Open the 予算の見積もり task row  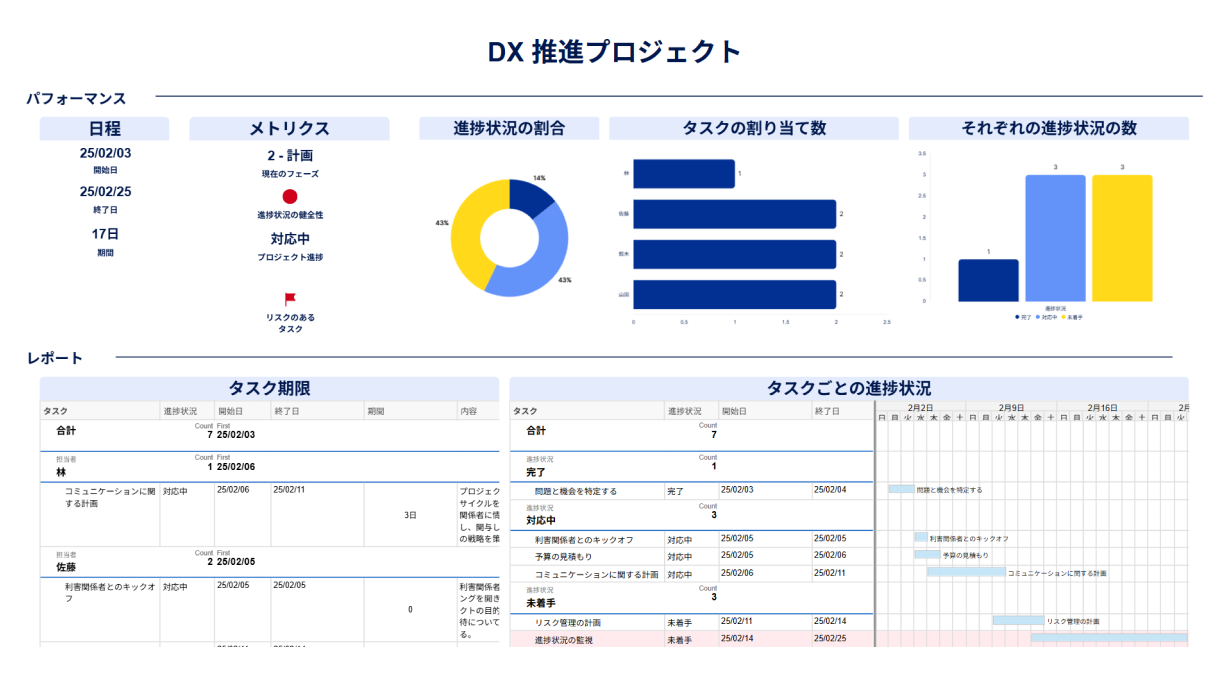[563, 556]
